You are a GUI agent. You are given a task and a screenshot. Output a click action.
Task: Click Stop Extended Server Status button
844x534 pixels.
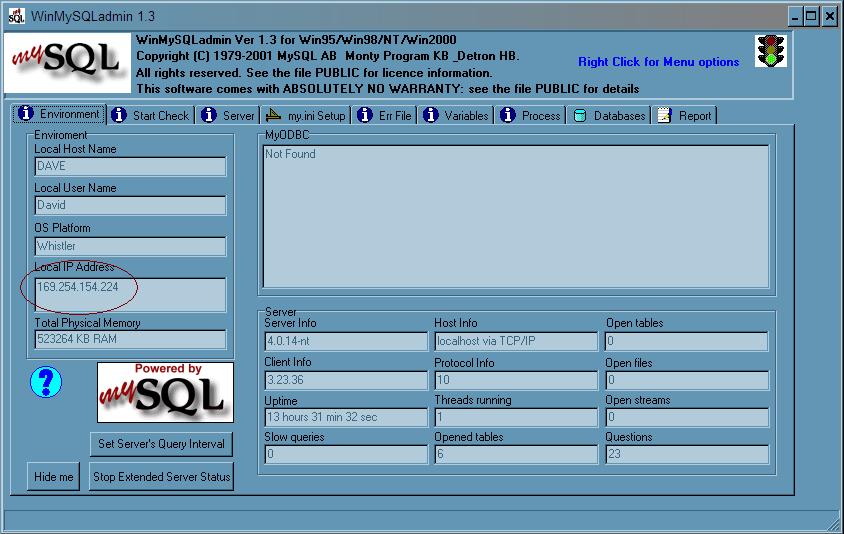(162, 477)
